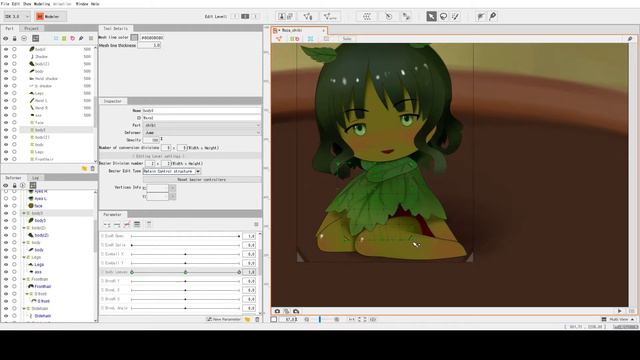Click the Parameter panel menu icon at right
Screen dimensions: 640x360
pyautogui.click(x=256, y=224)
